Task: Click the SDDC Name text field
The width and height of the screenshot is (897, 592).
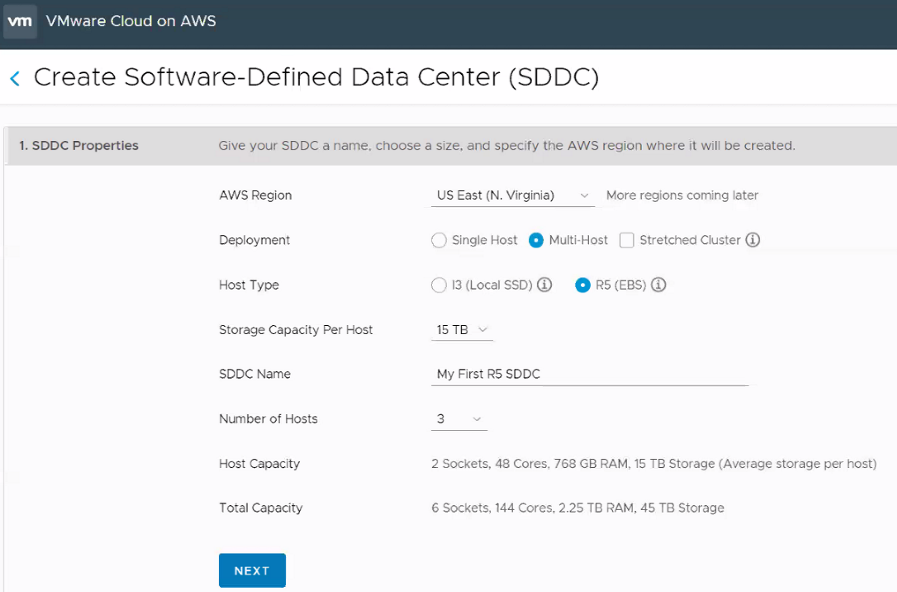Action: pyautogui.click(x=590, y=374)
